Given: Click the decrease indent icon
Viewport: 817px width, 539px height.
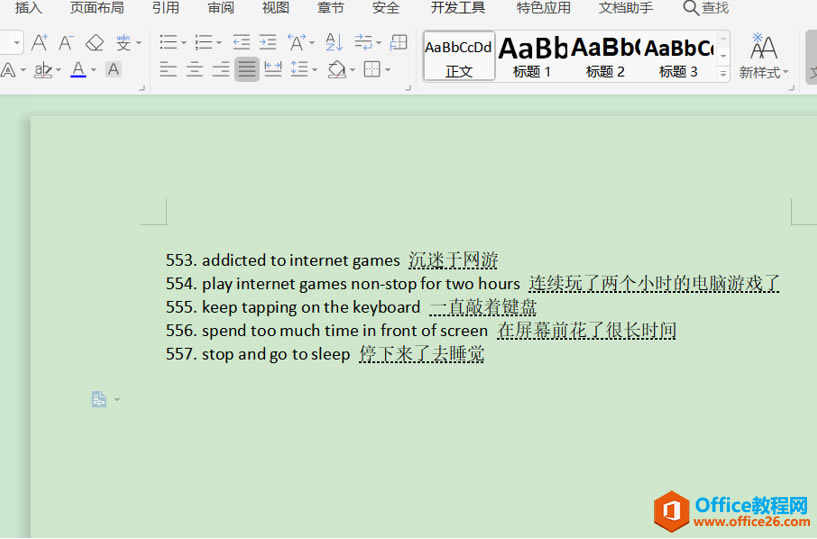Looking at the screenshot, I should pyautogui.click(x=241, y=42).
